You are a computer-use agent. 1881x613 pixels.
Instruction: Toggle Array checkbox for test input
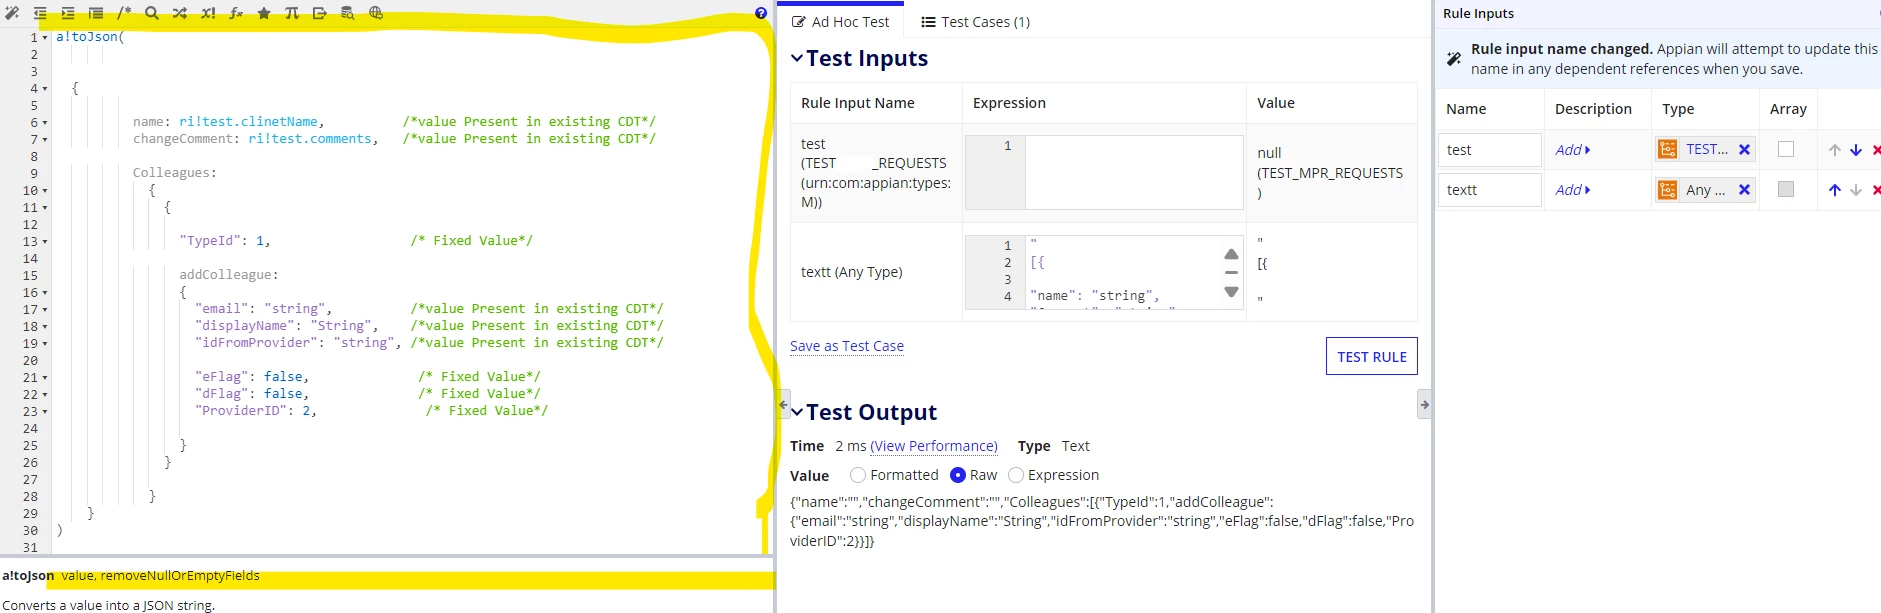coord(1786,149)
